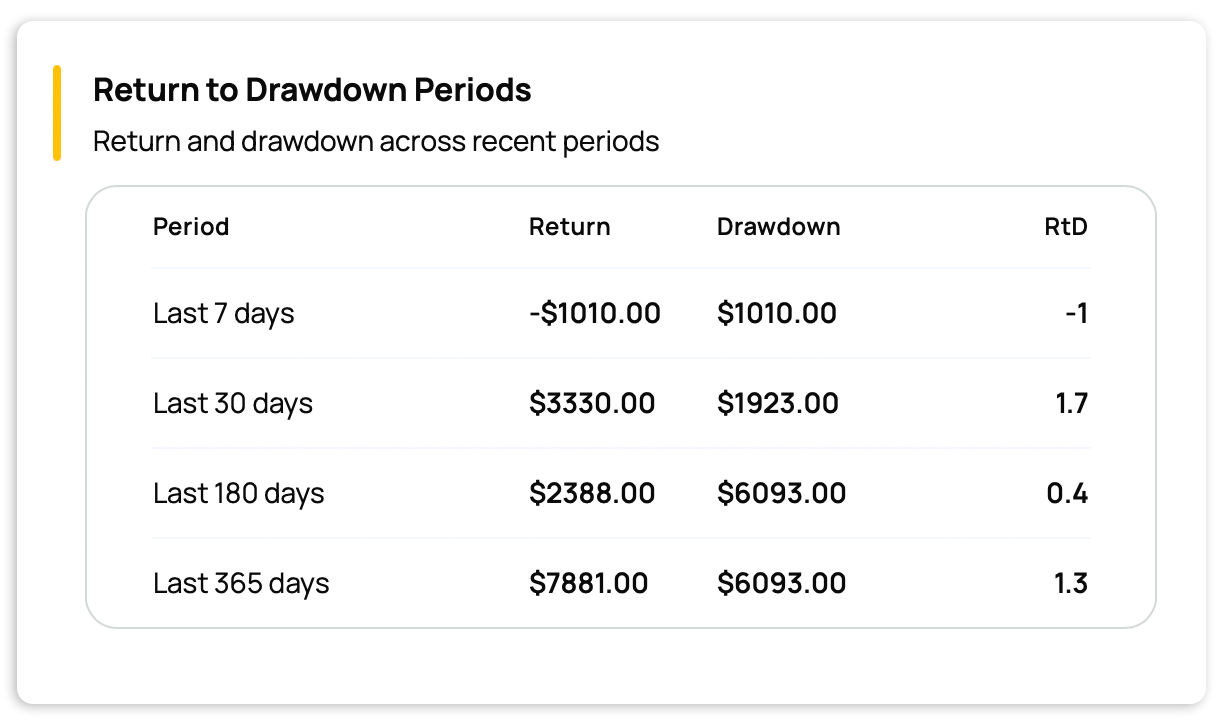Click the Last 180 days $6093.00 drawdown

click(781, 493)
